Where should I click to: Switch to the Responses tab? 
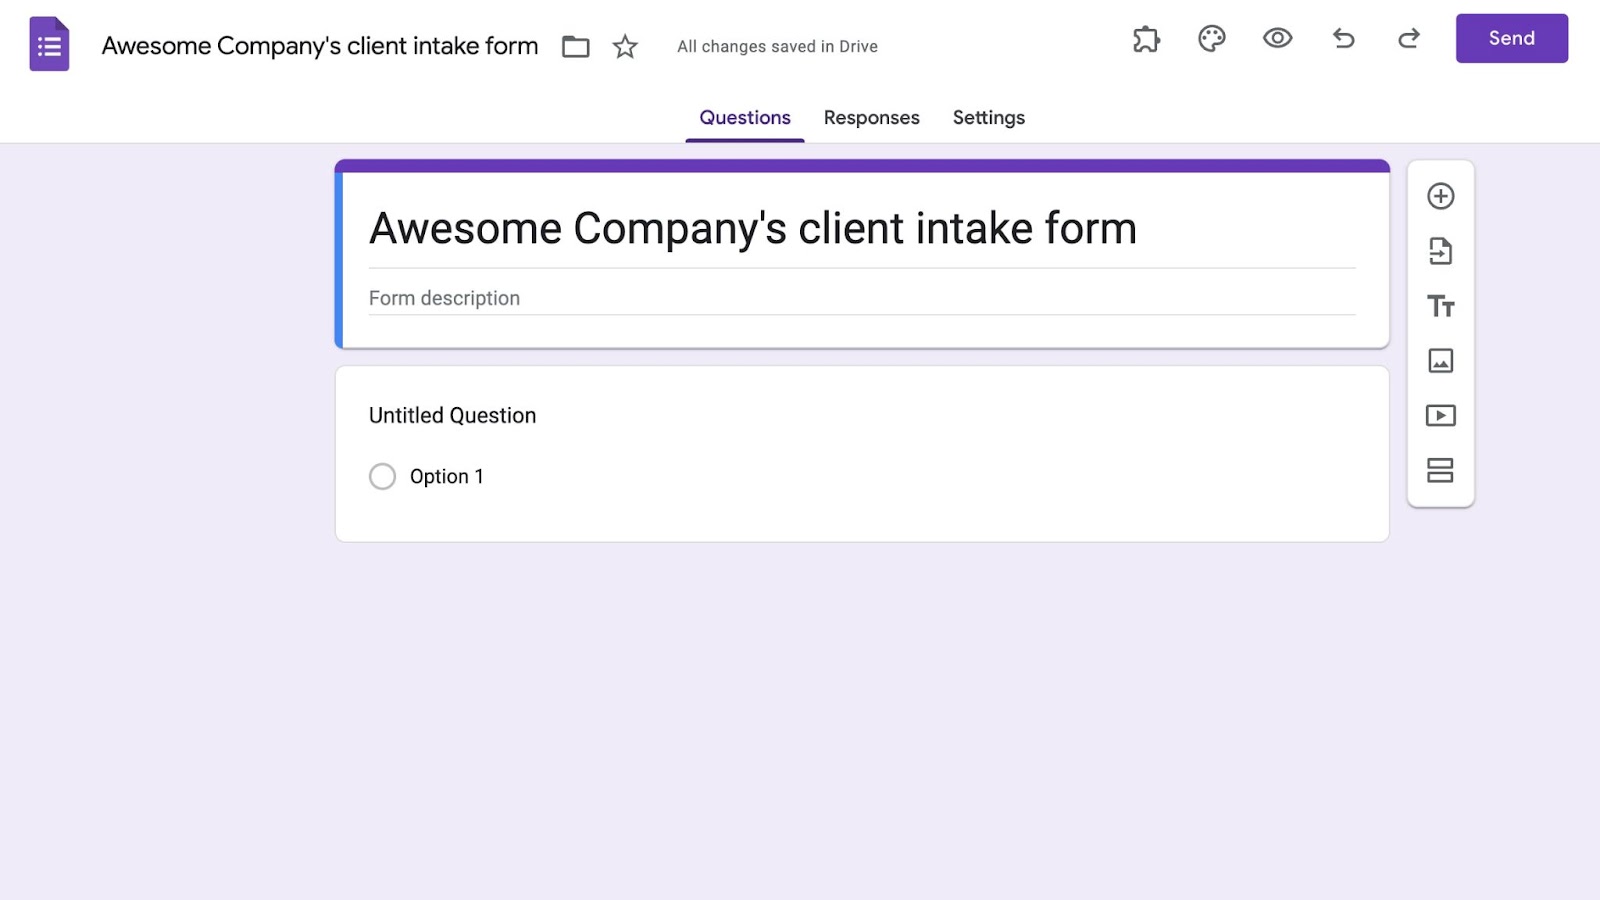871,118
